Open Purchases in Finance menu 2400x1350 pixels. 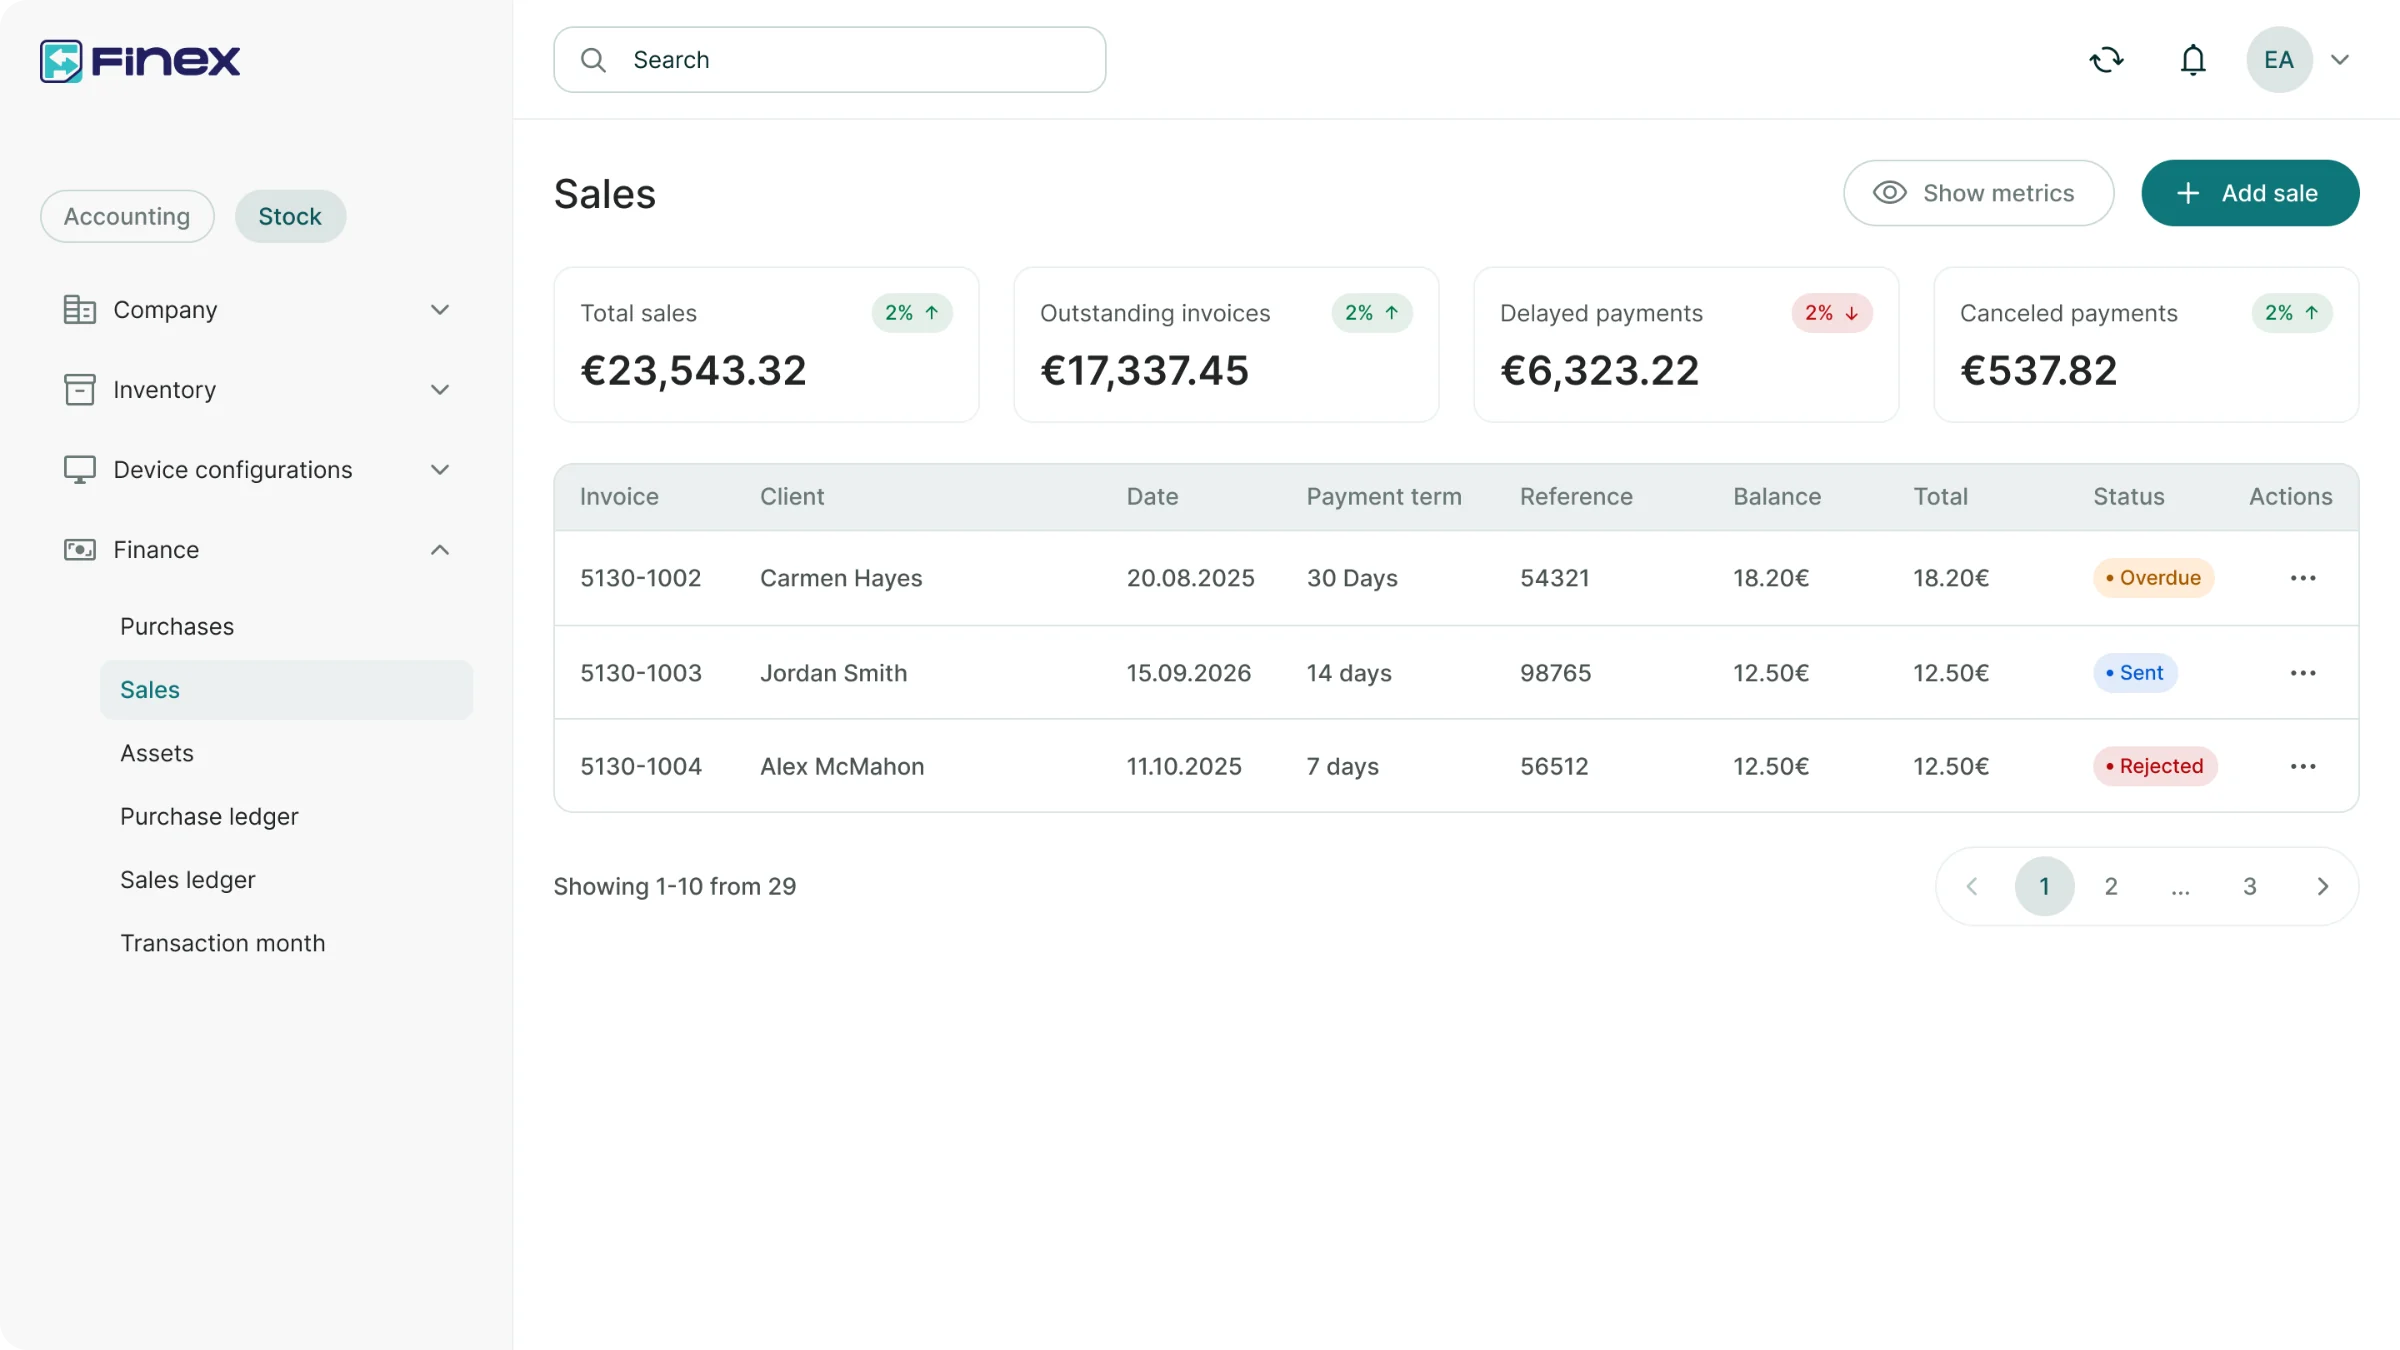pos(177,627)
